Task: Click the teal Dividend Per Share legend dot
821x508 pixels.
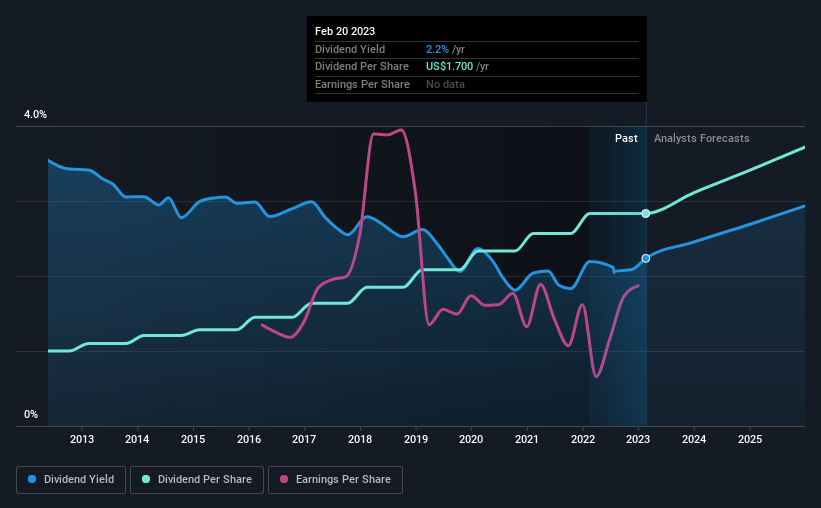Action: pyautogui.click(x=146, y=479)
